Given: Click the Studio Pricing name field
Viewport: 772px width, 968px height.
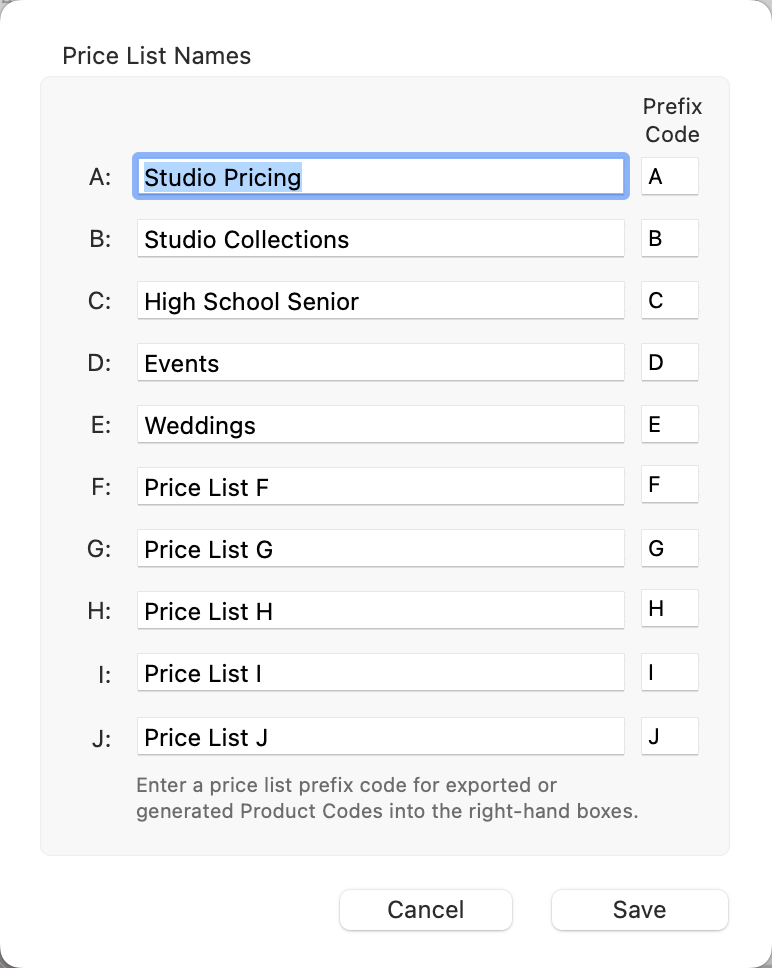Looking at the screenshot, I should tap(380, 177).
